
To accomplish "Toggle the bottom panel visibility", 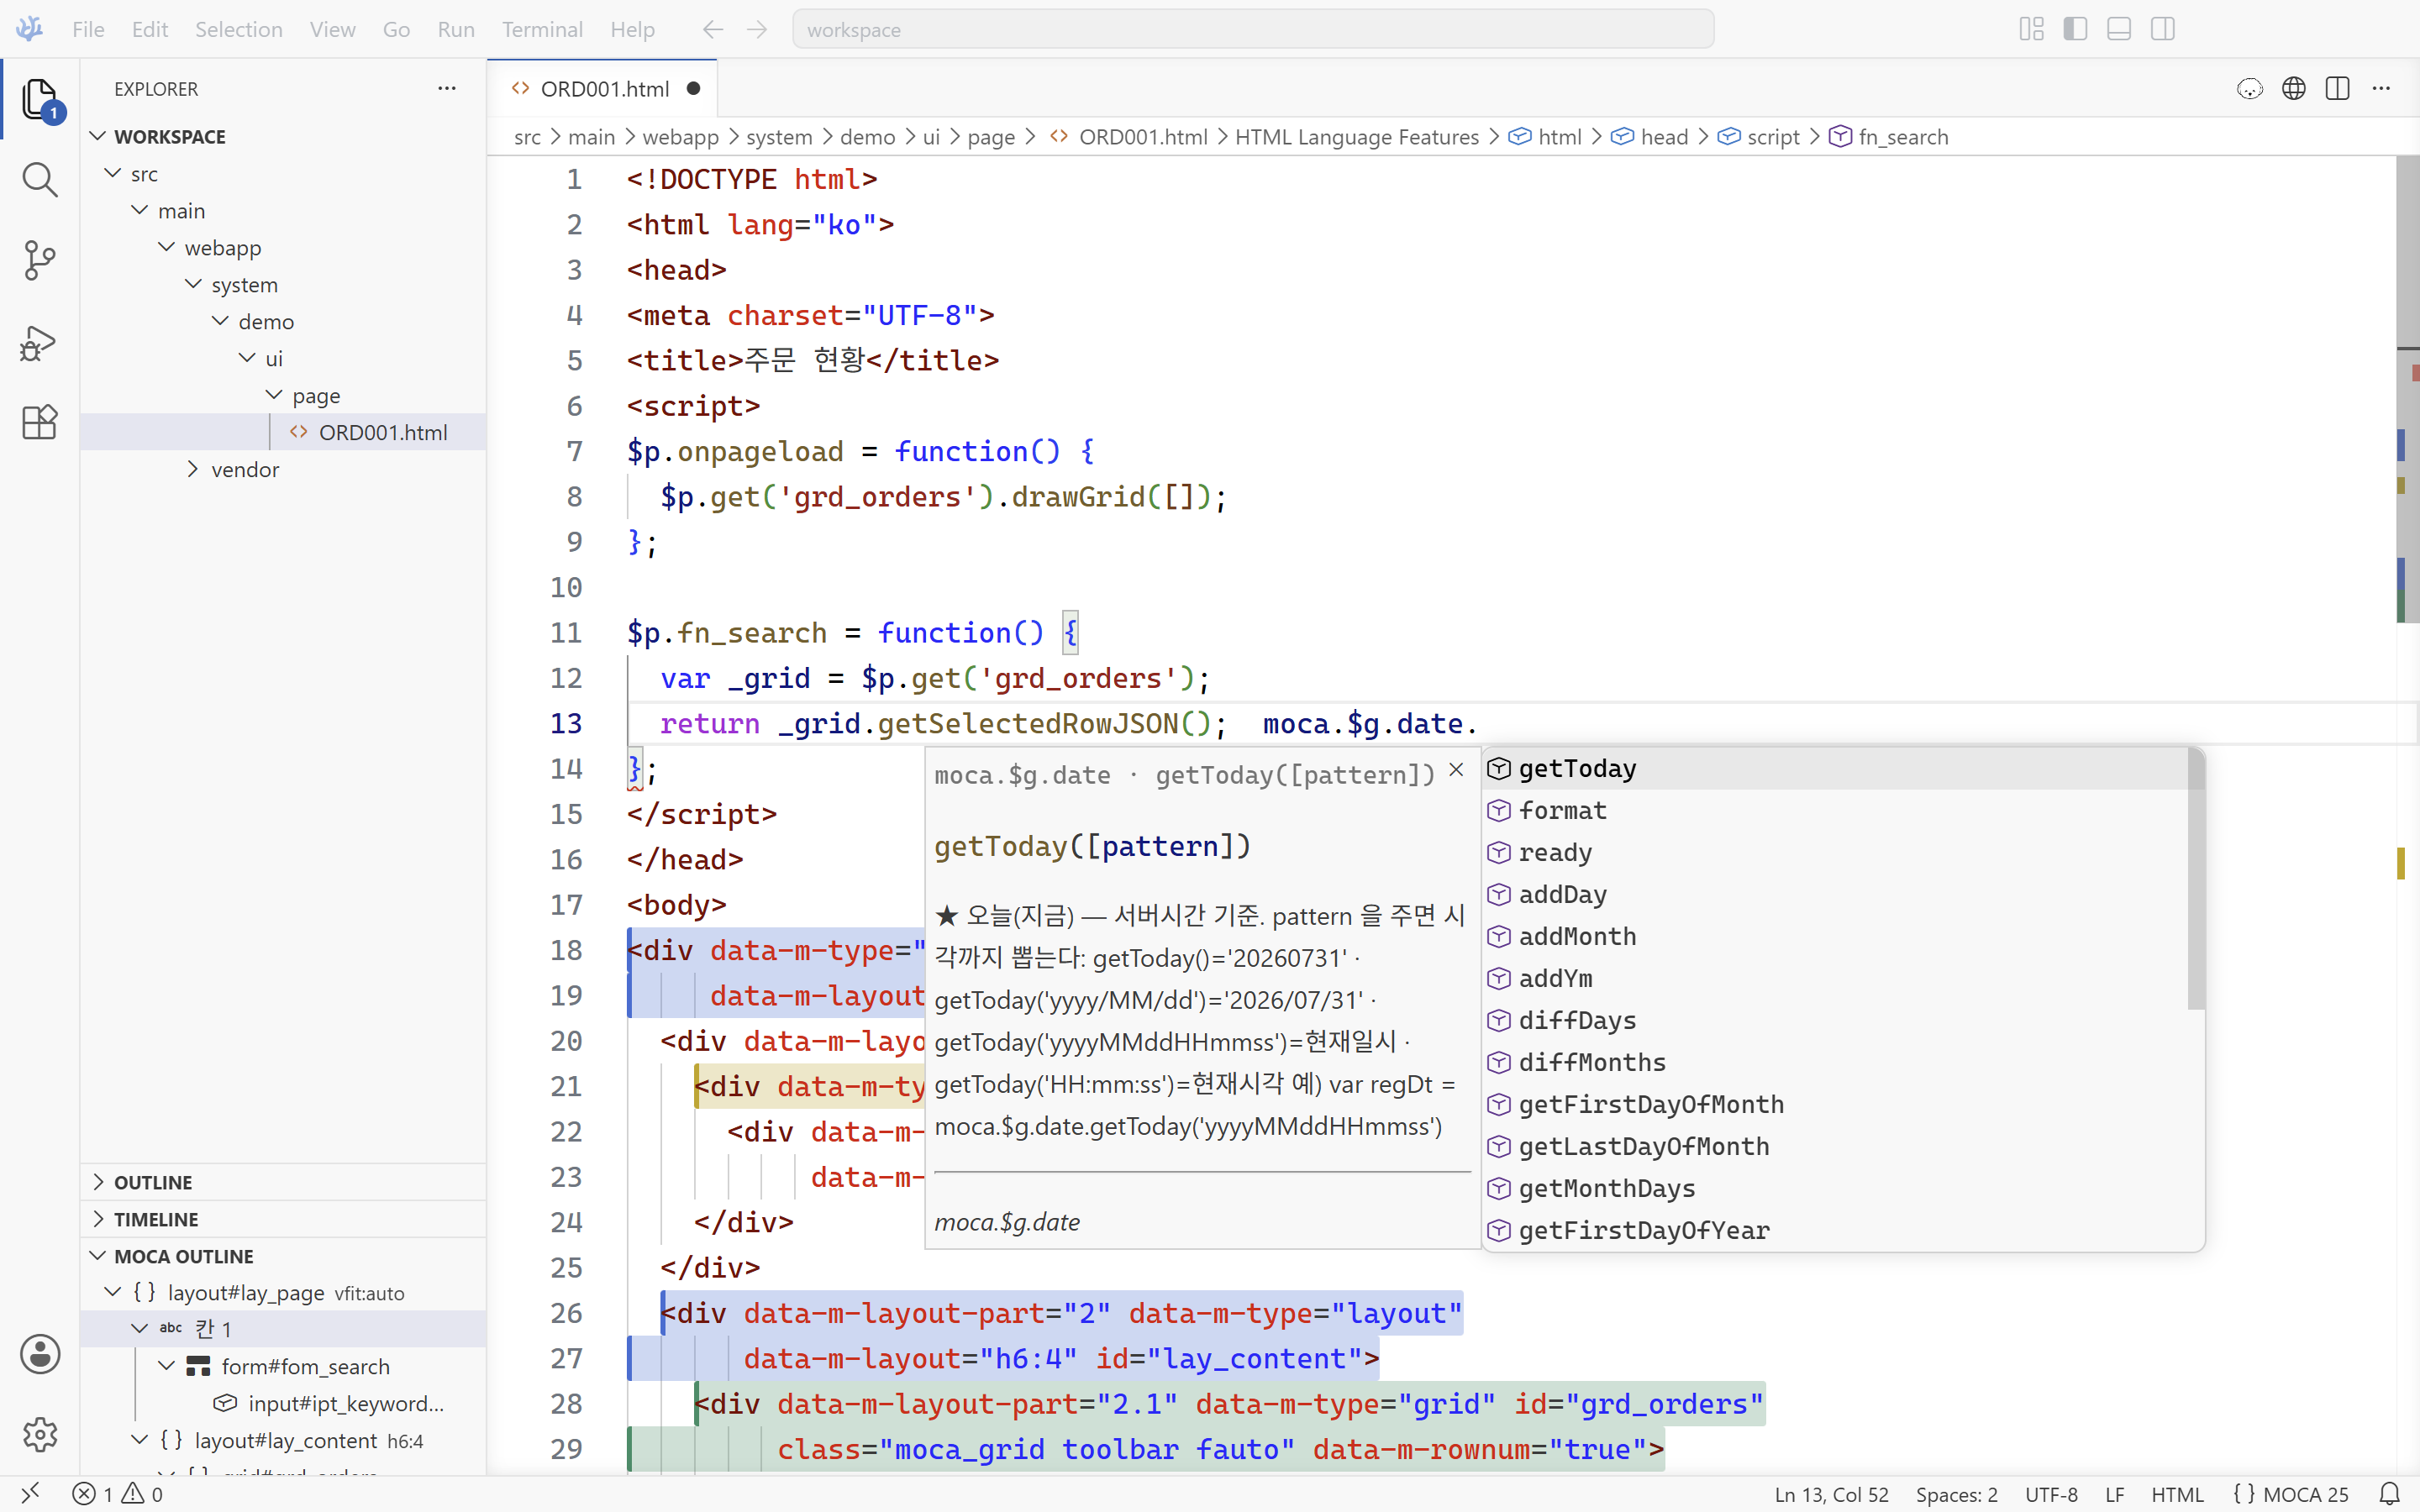I will point(2119,29).
